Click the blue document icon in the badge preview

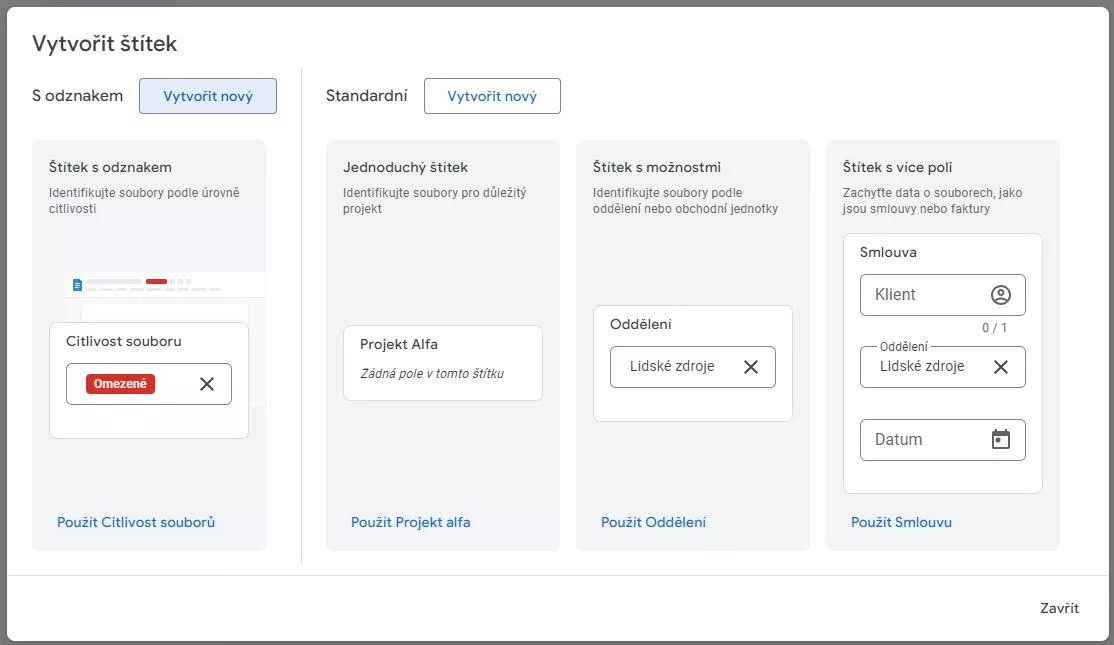[x=77, y=285]
